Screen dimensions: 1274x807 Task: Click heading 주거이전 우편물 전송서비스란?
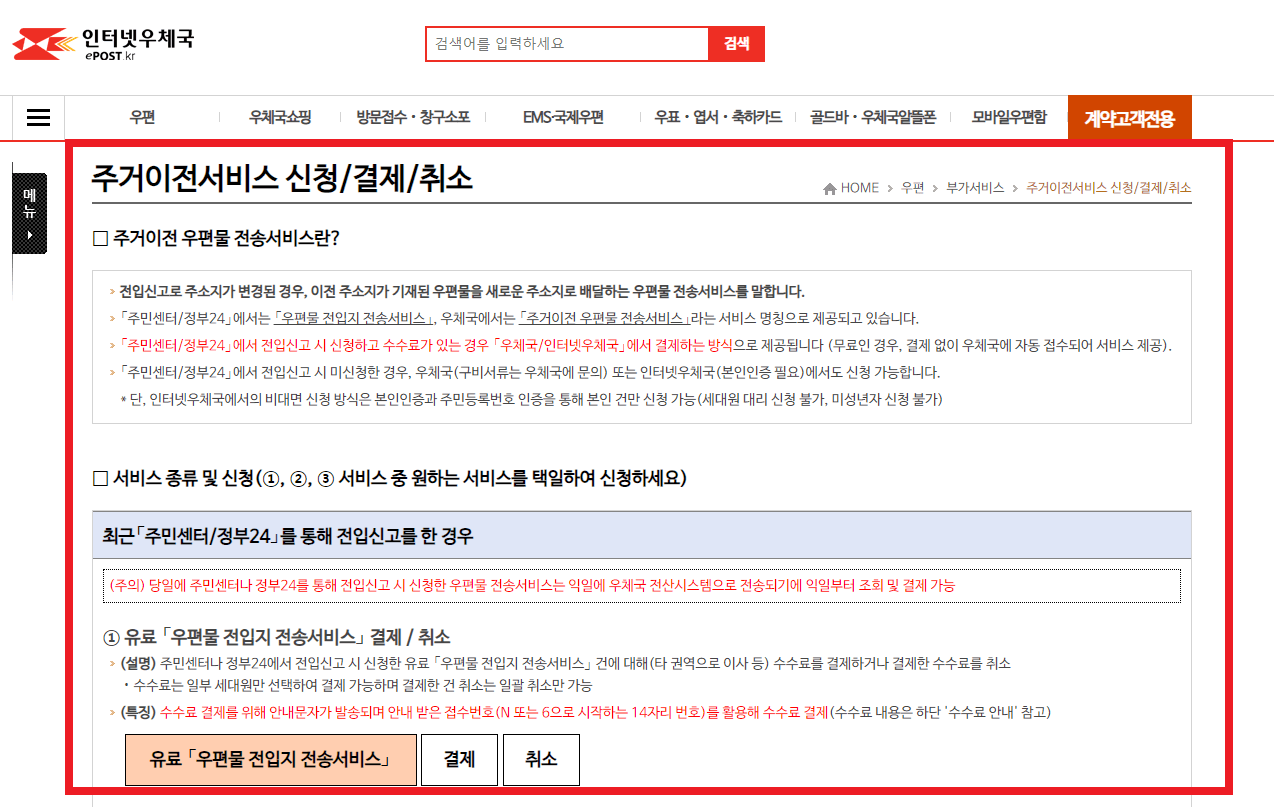click(x=216, y=239)
